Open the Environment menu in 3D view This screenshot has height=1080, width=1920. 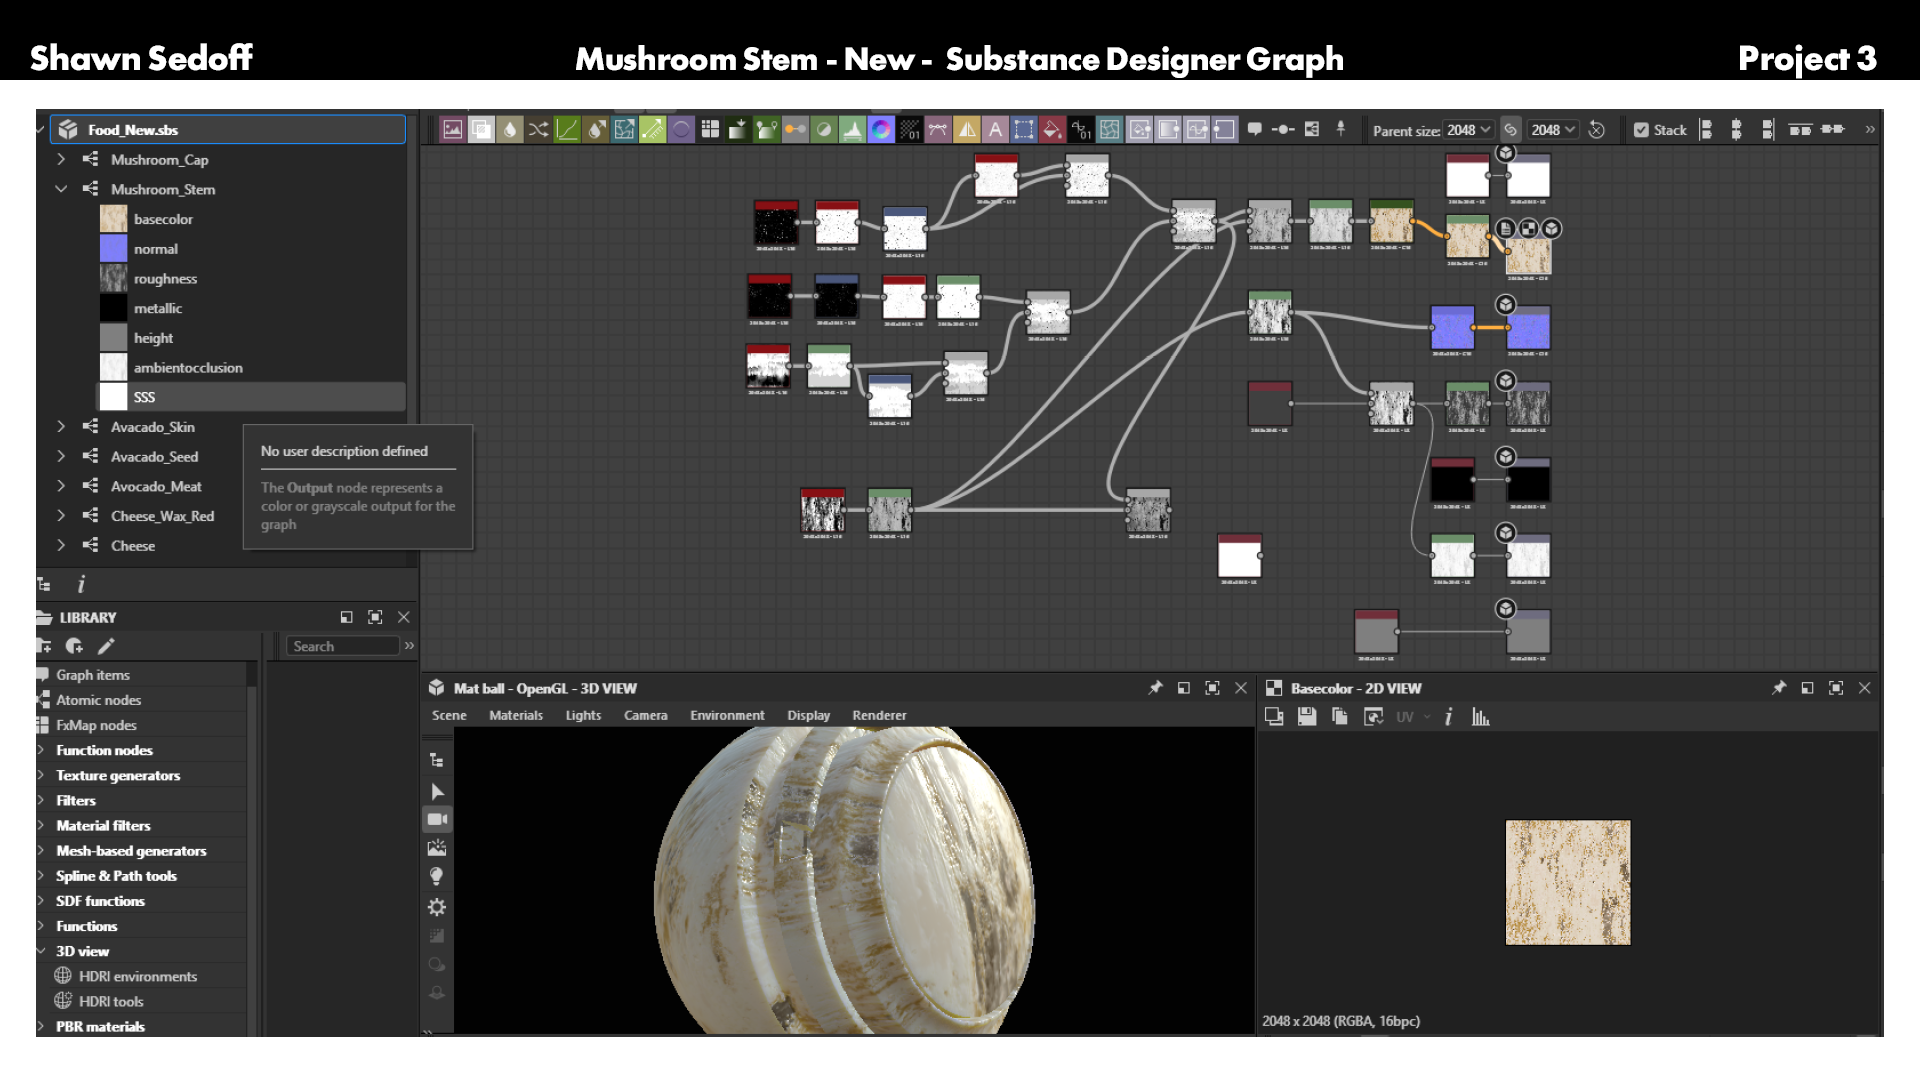(x=727, y=715)
